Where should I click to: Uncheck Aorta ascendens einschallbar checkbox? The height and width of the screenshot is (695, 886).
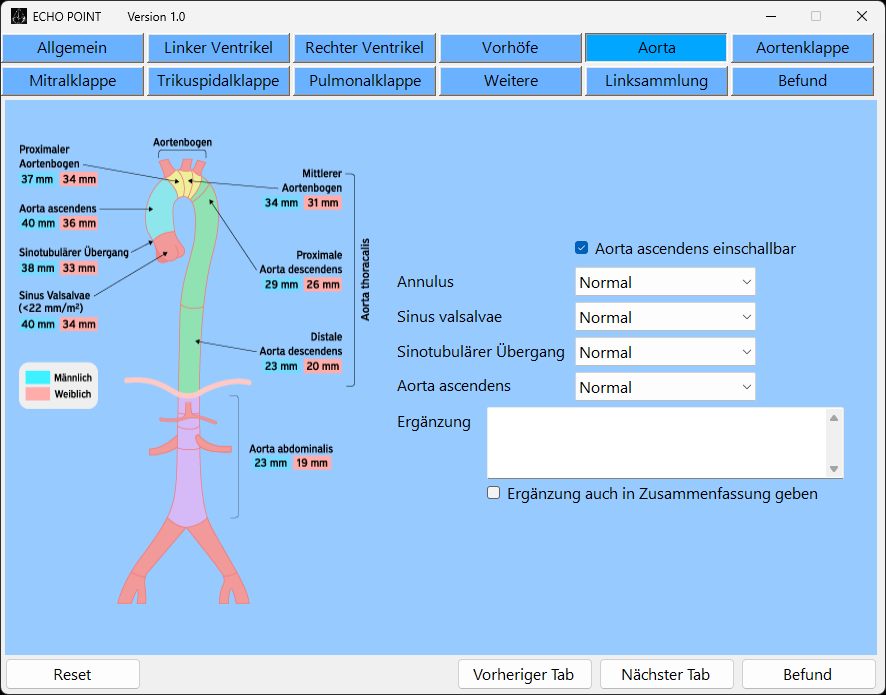[582, 248]
